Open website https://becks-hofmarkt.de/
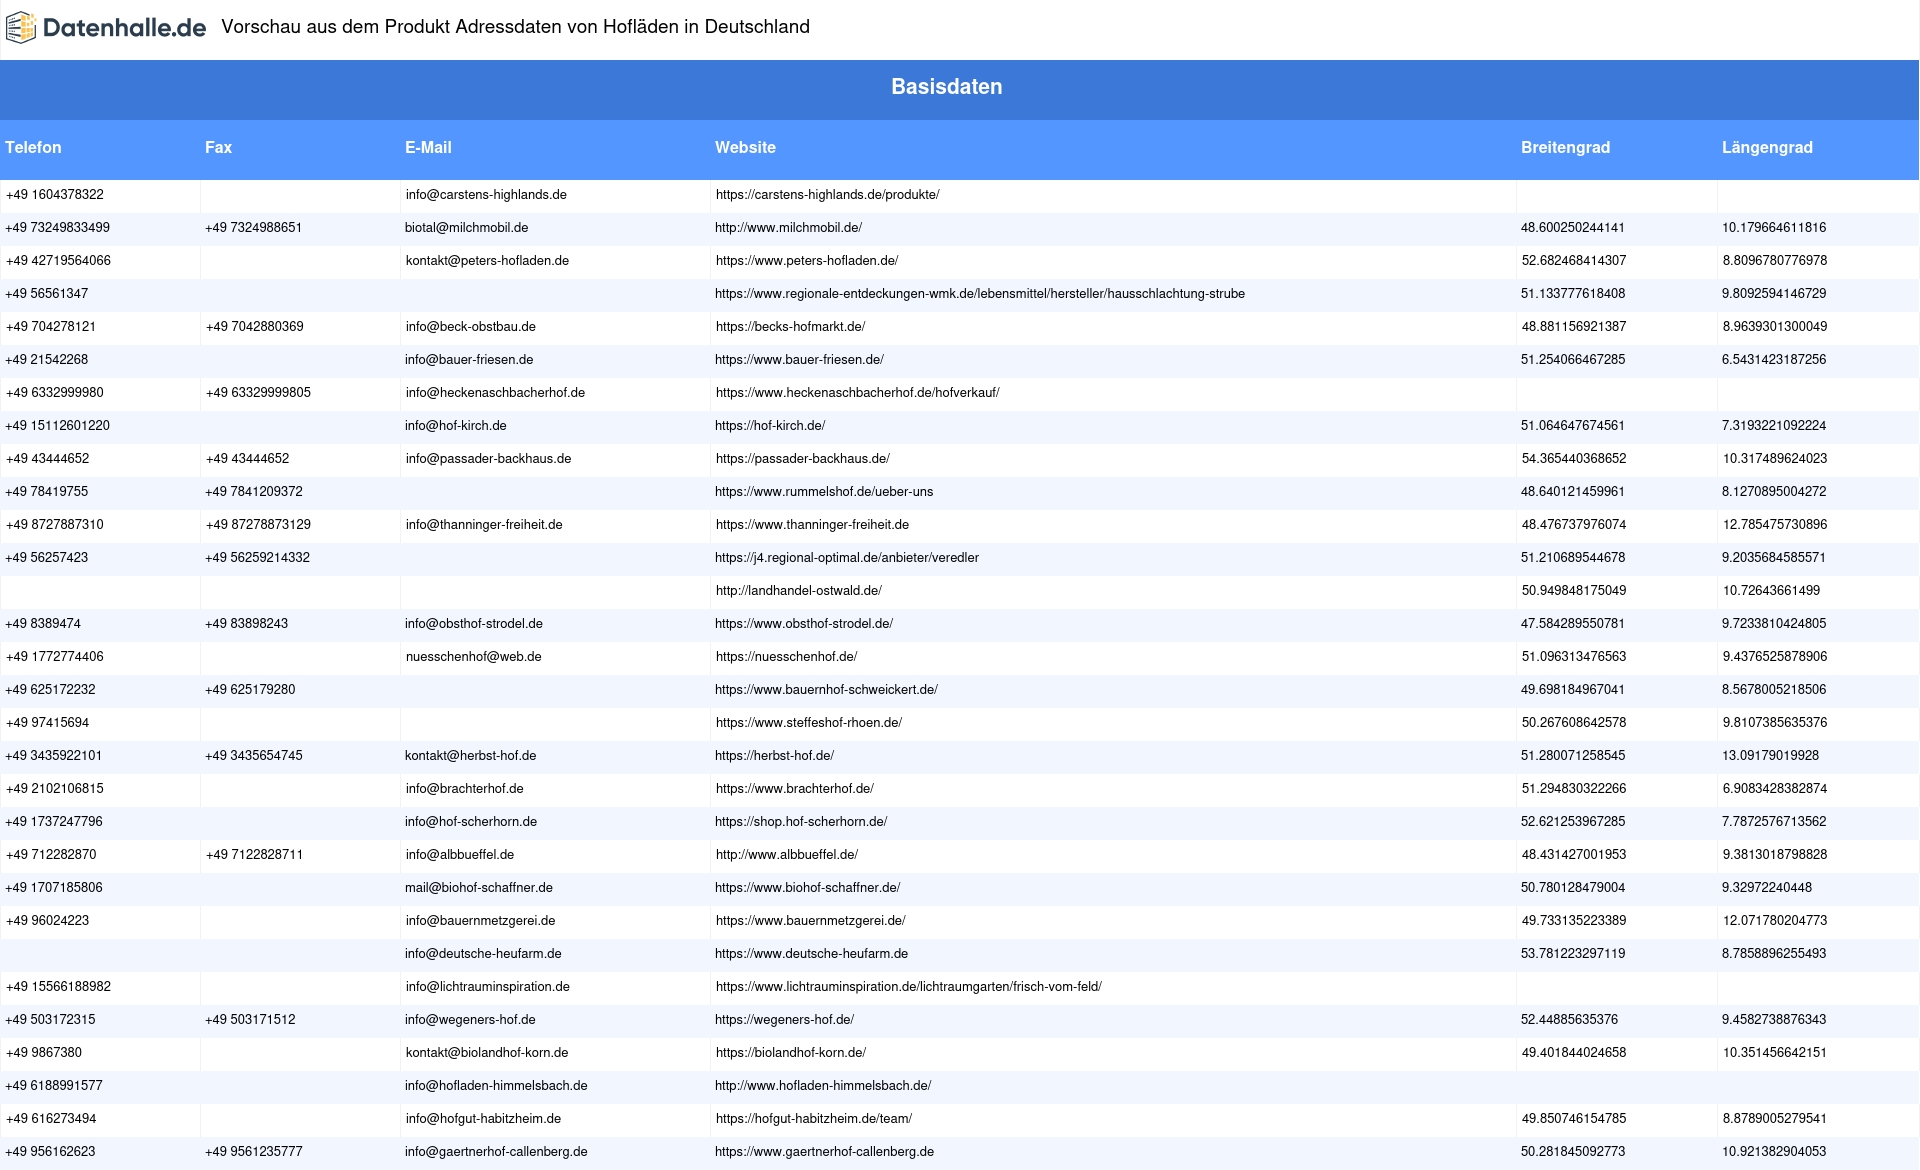Viewport: 1920px width, 1170px height. tap(790, 327)
